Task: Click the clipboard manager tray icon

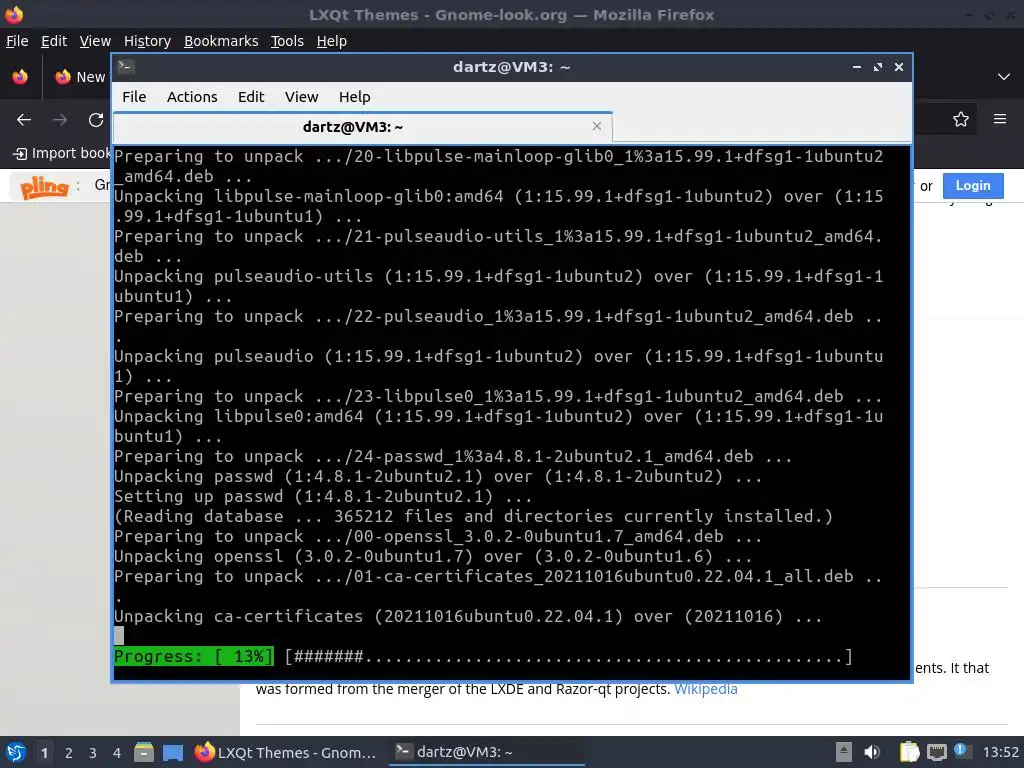Action: tap(909, 752)
